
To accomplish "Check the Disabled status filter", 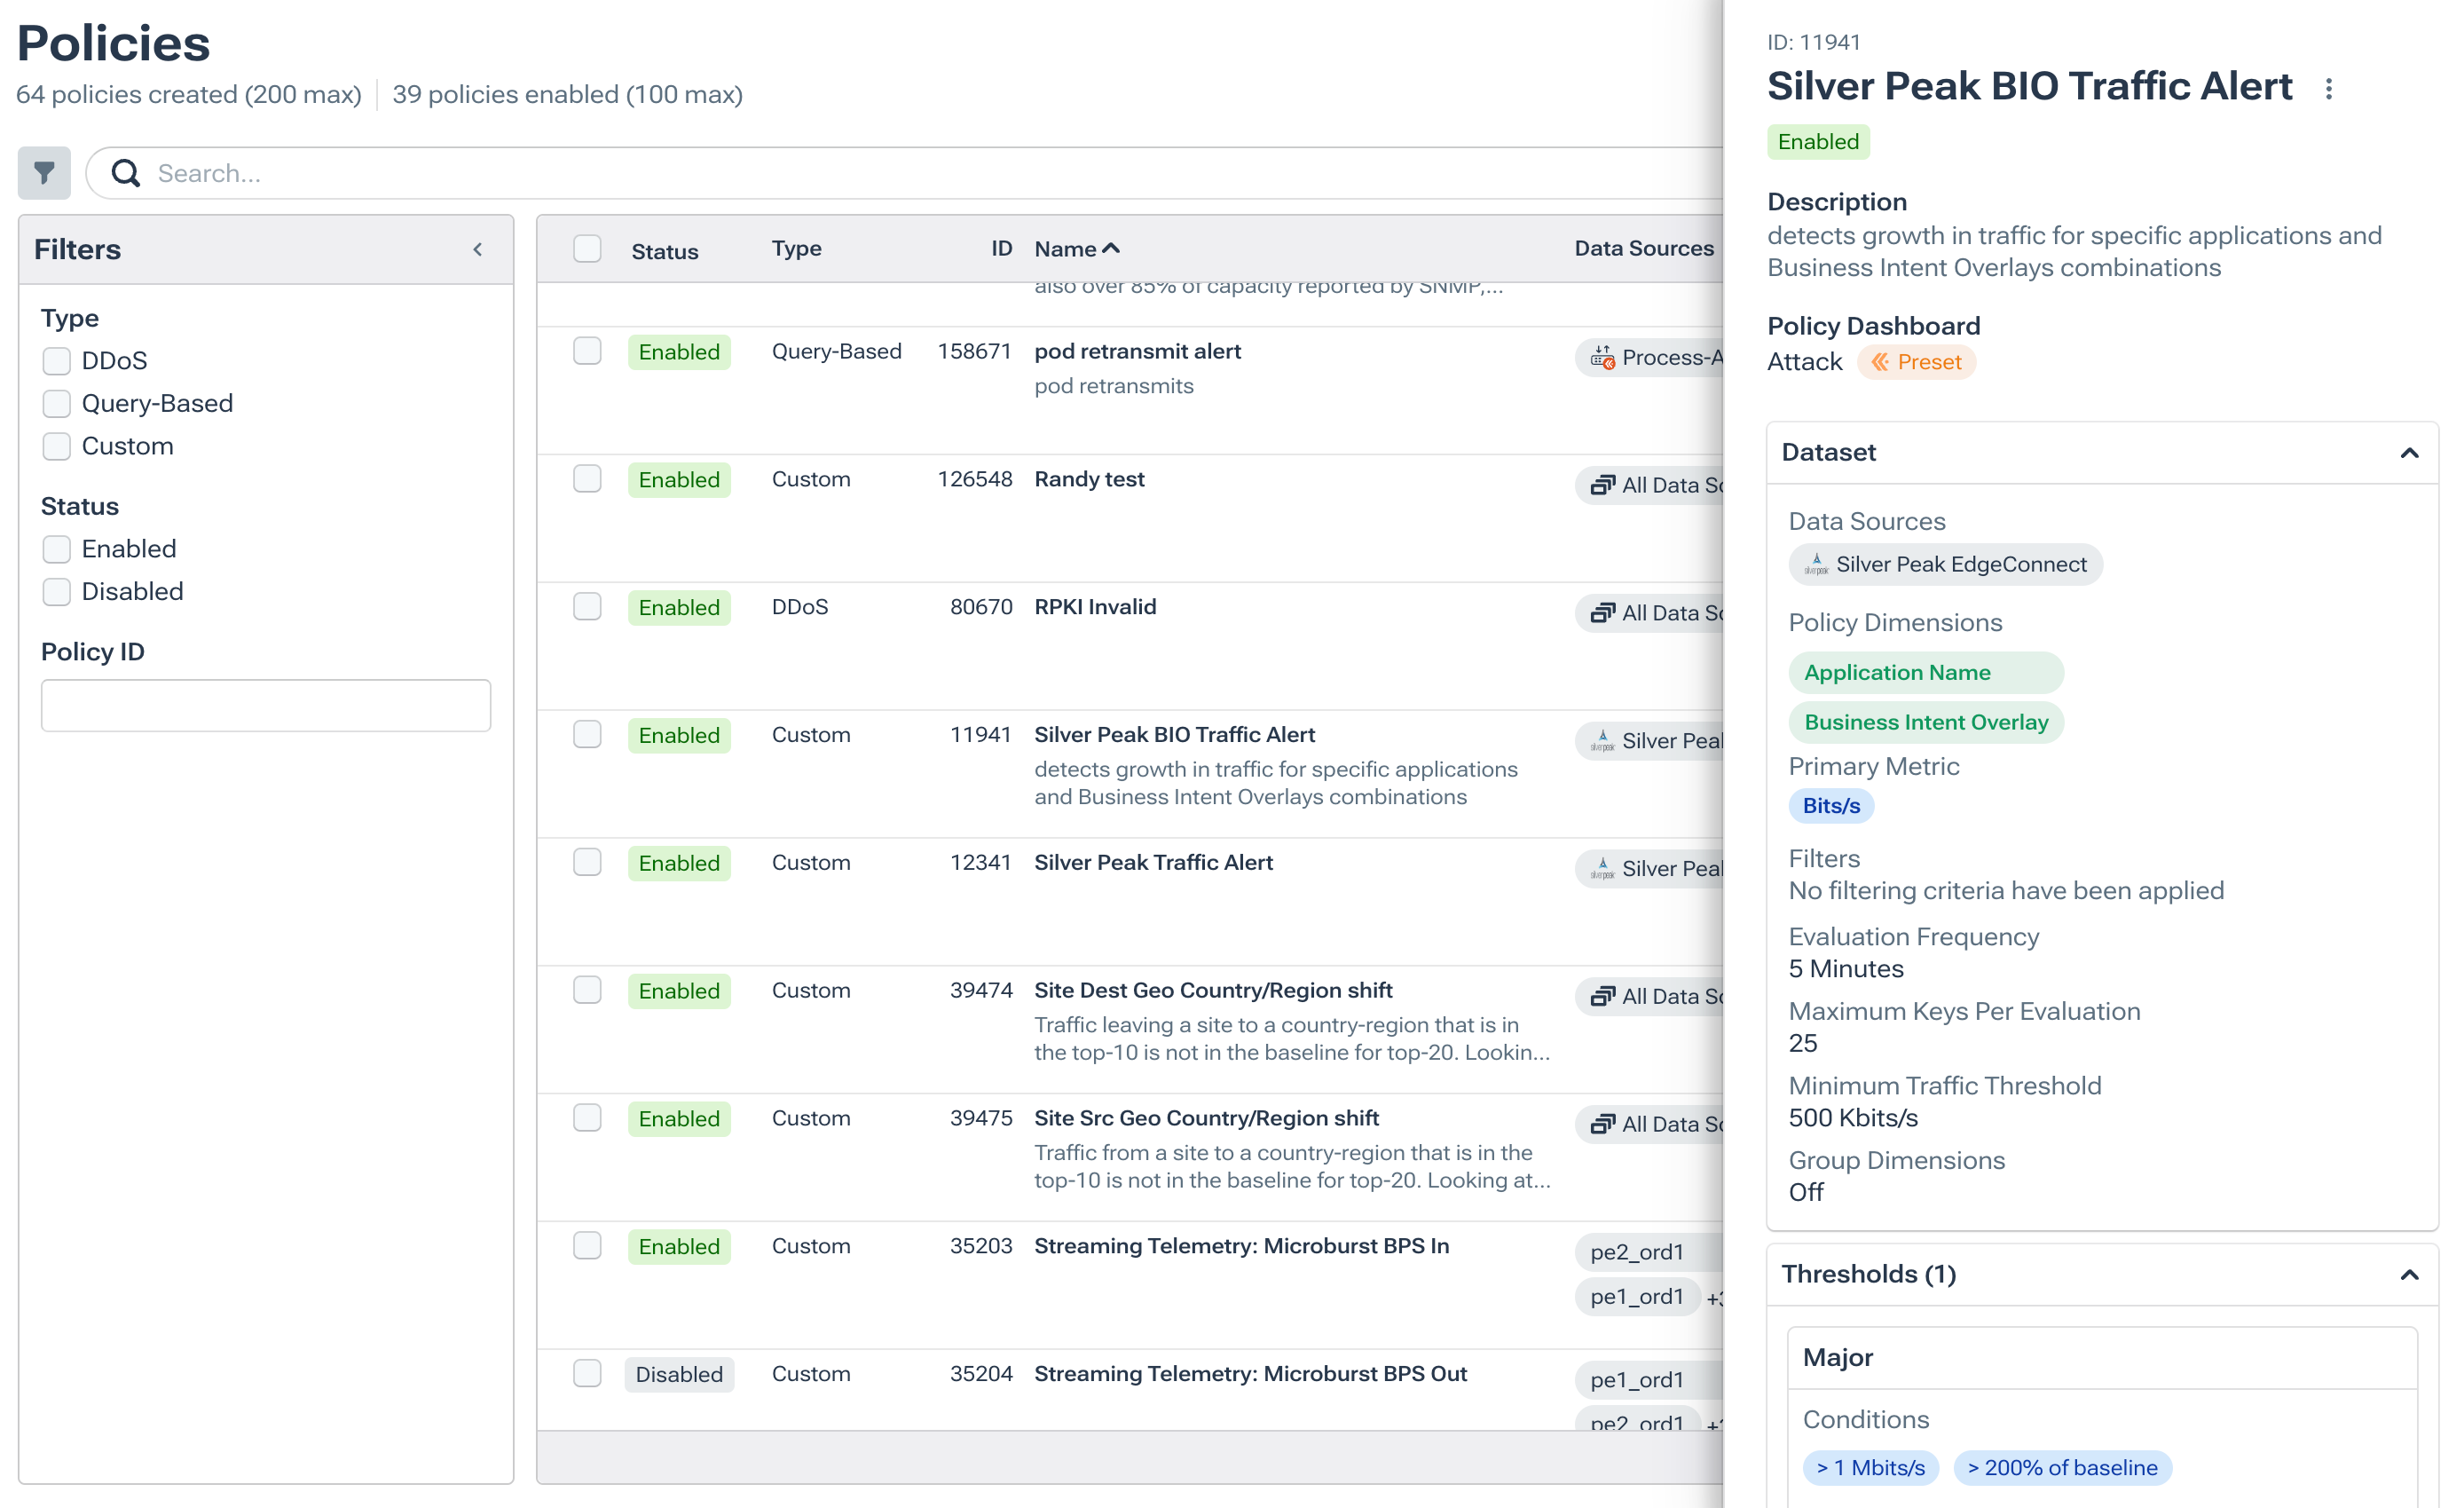I will 56,591.
